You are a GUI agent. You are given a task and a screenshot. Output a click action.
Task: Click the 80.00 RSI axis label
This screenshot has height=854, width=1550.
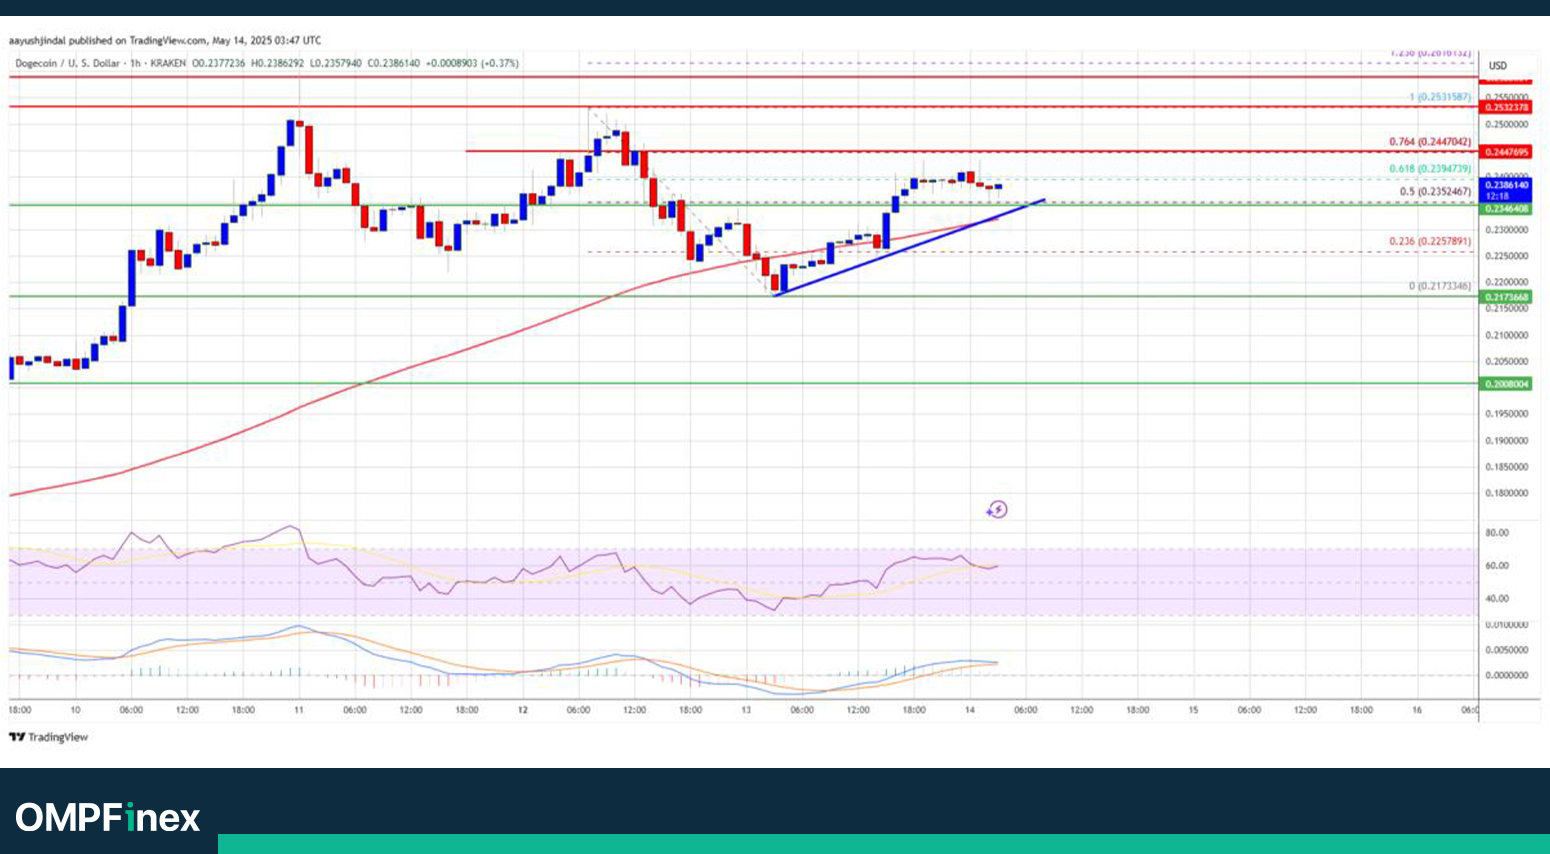[x=1497, y=533]
